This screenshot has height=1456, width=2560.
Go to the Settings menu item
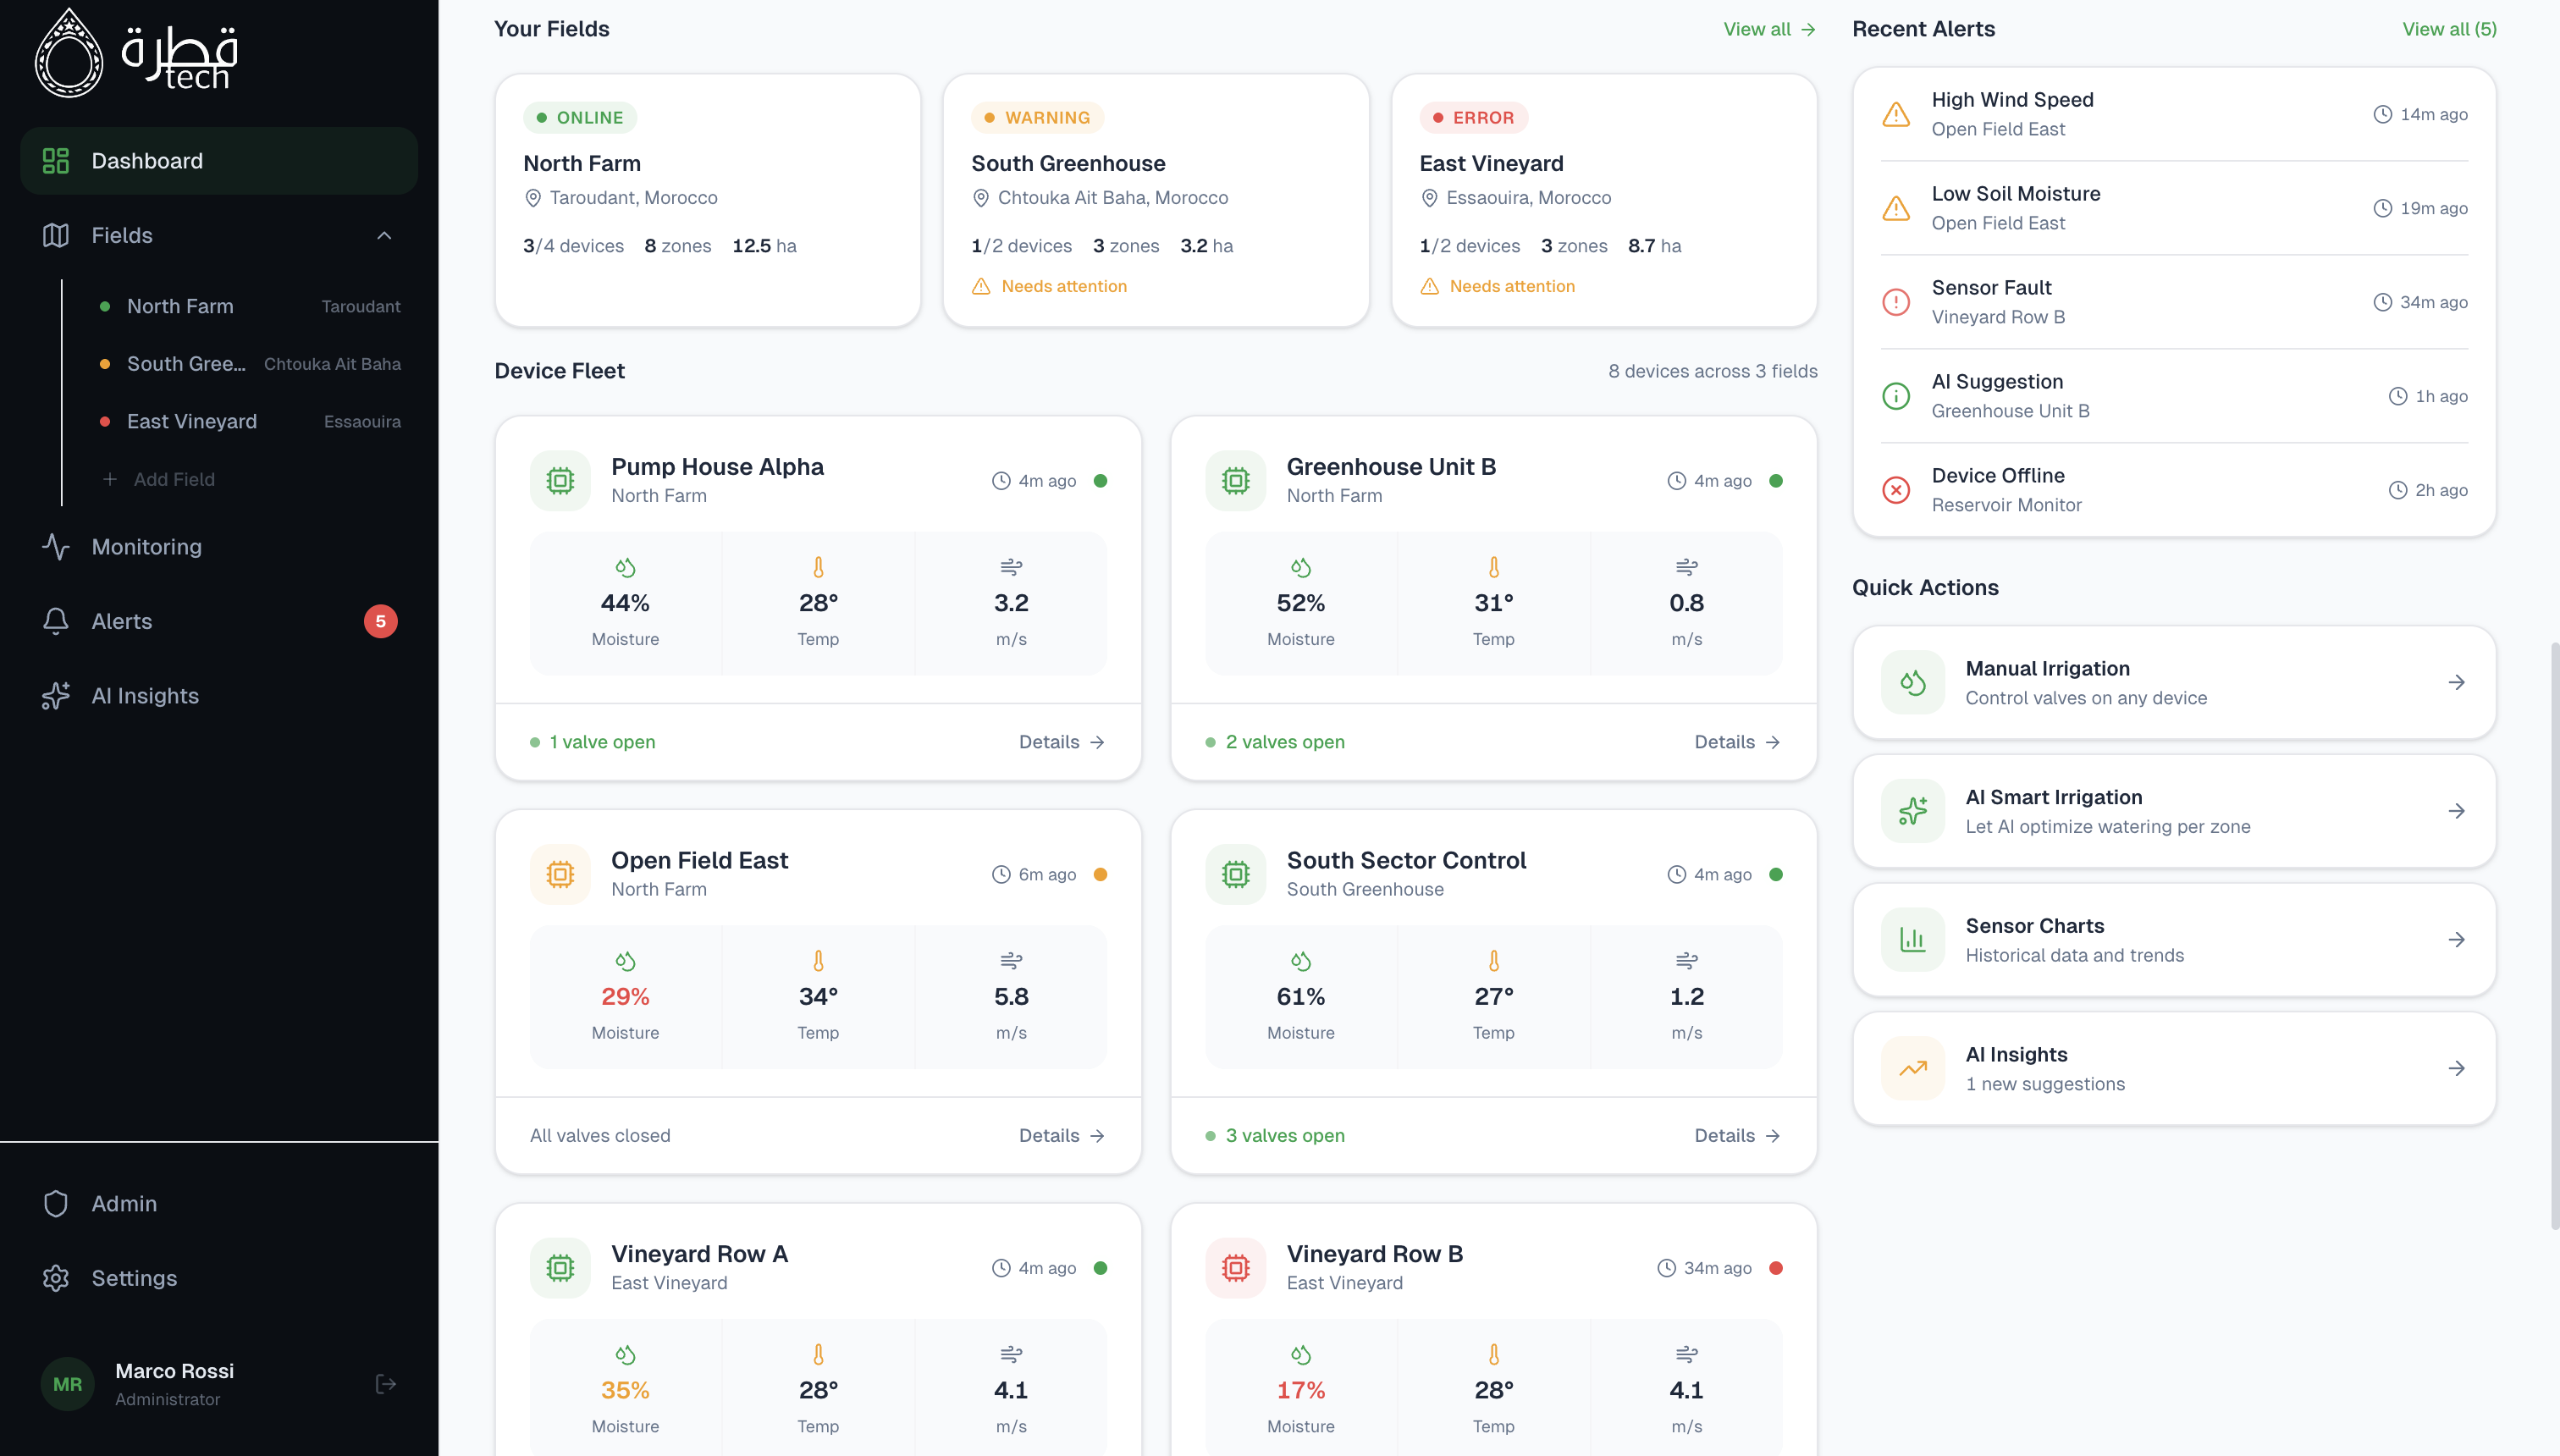134,1278
